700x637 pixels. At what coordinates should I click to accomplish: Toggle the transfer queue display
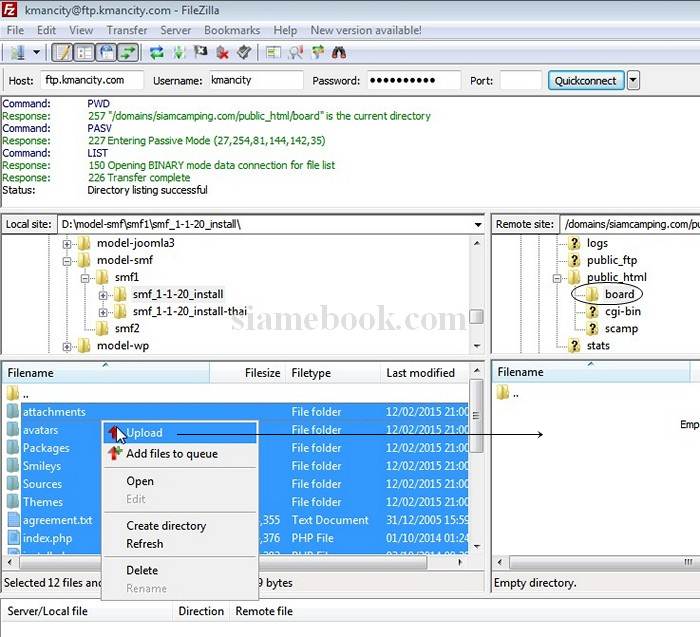click(x=128, y=53)
